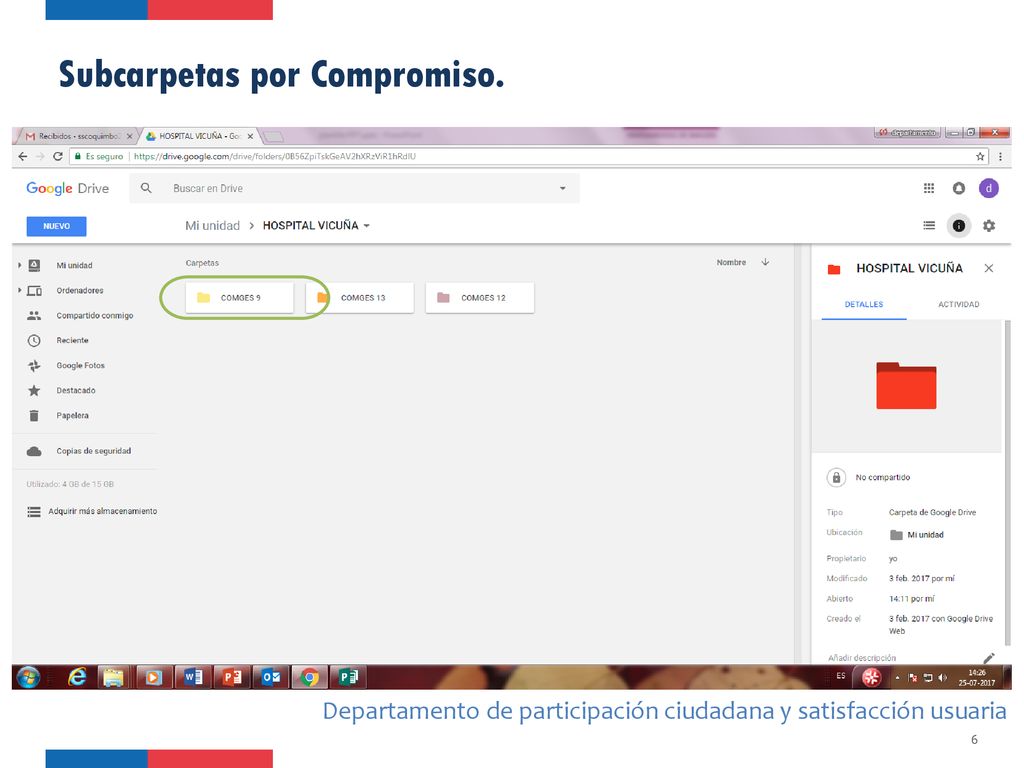Open Windows Media Player from taskbar
This screenshot has height=768, width=1024.
[153, 677]
